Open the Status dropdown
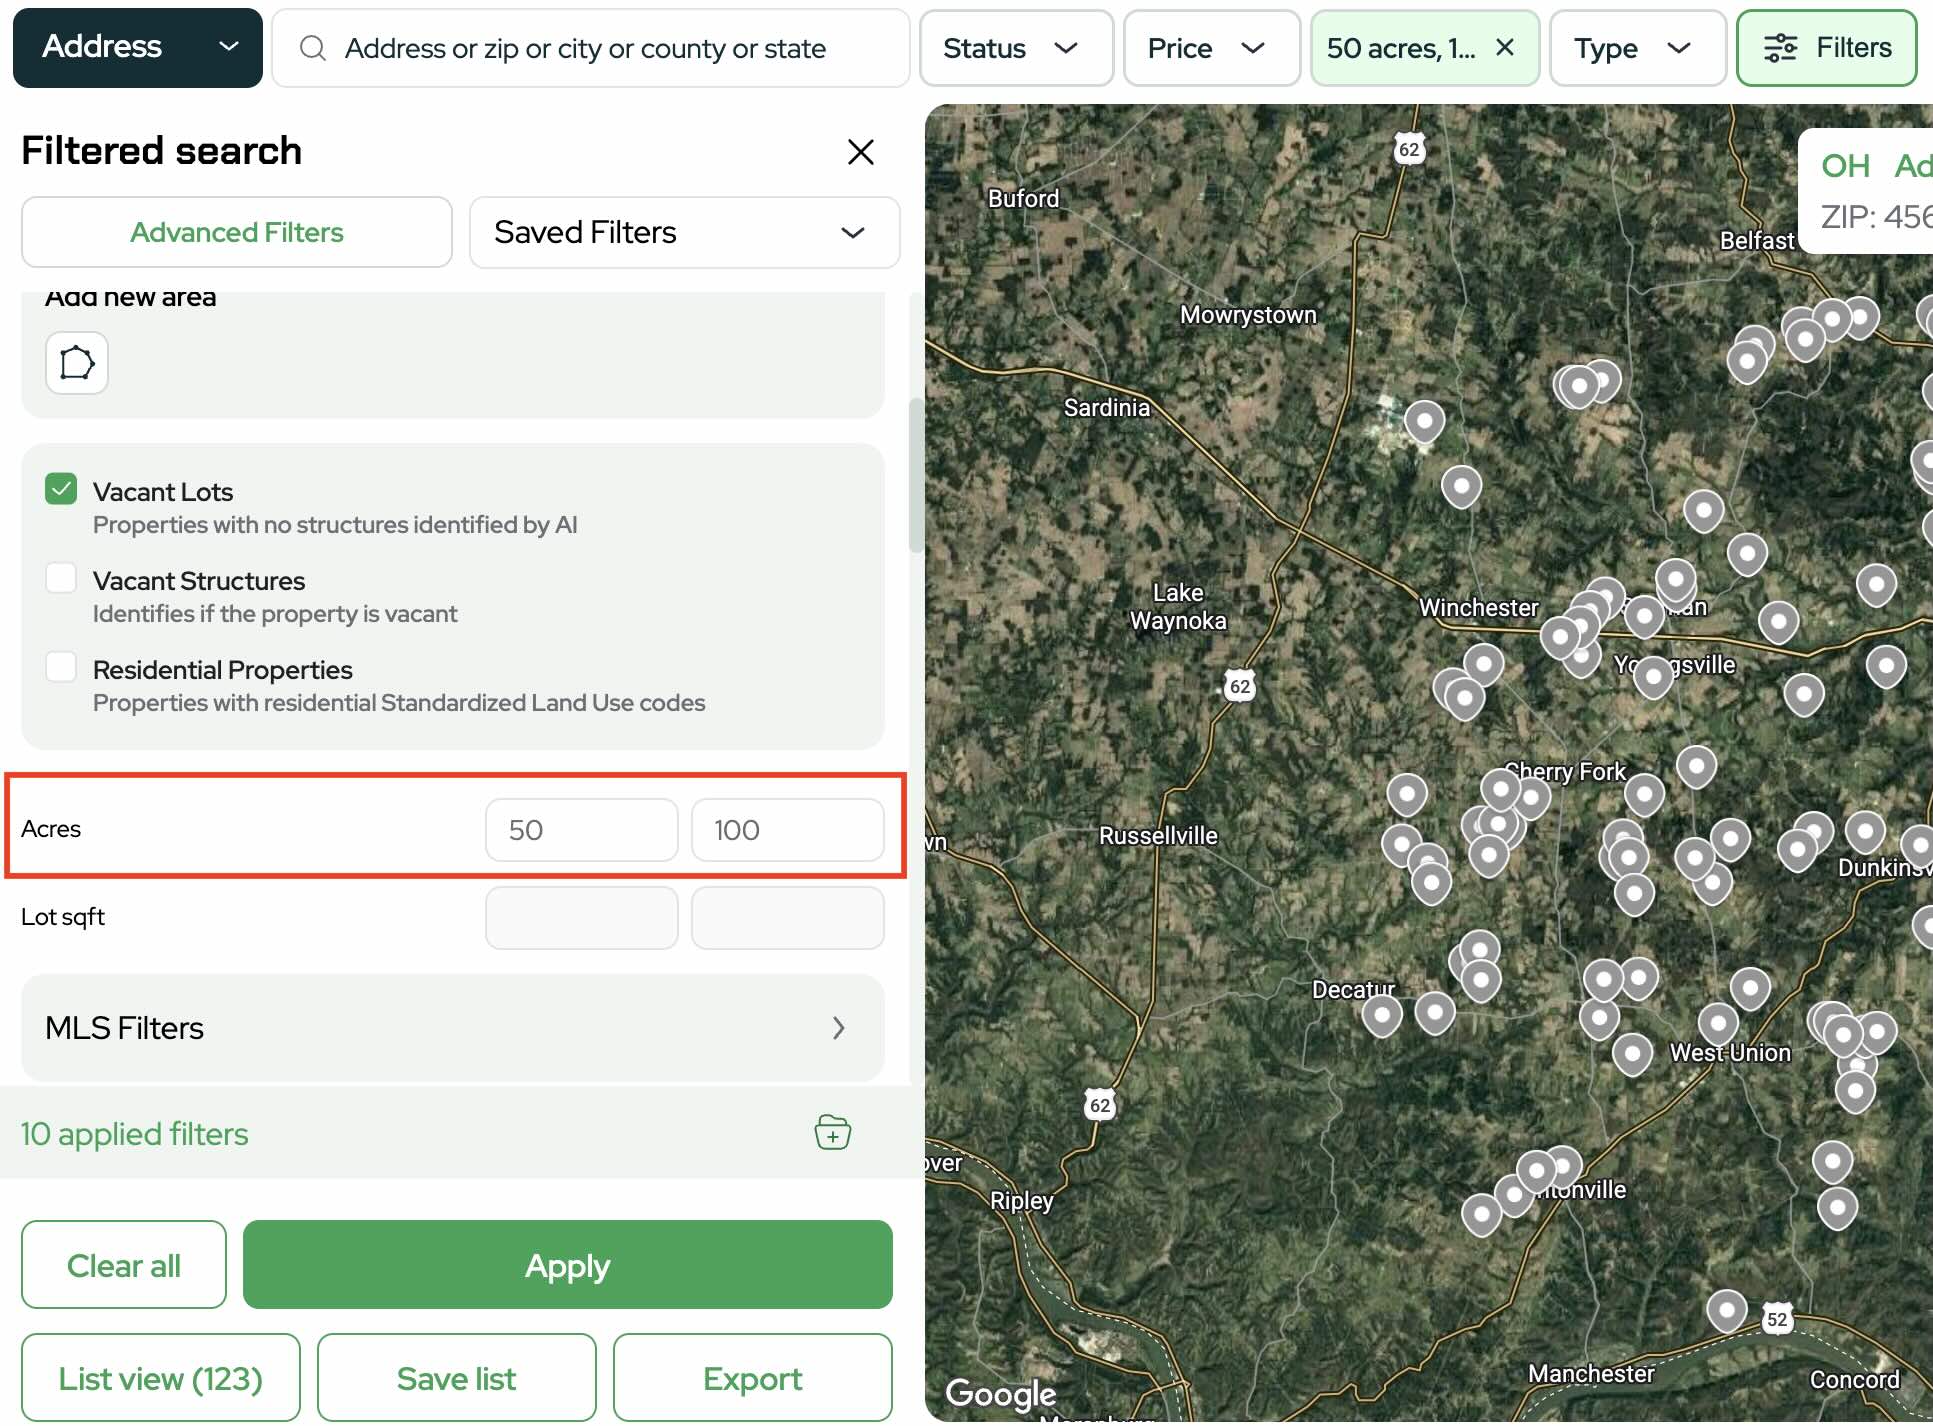 [1014, 48]
